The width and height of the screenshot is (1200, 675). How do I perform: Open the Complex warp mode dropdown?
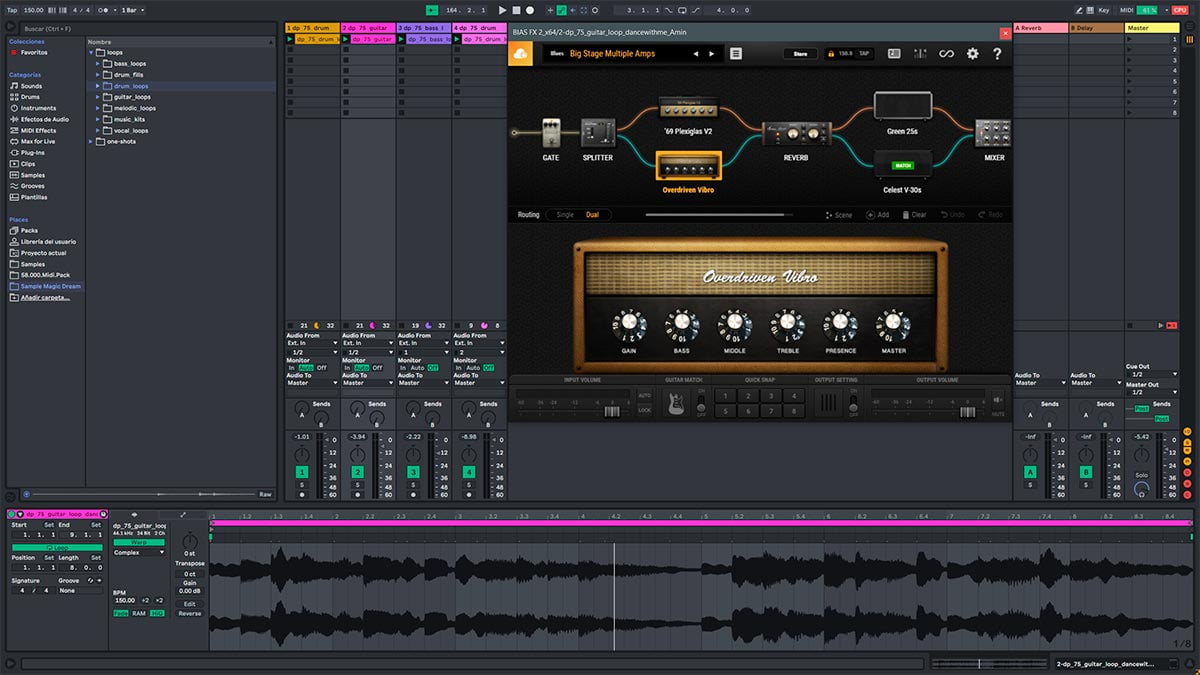tap(139, 552)
